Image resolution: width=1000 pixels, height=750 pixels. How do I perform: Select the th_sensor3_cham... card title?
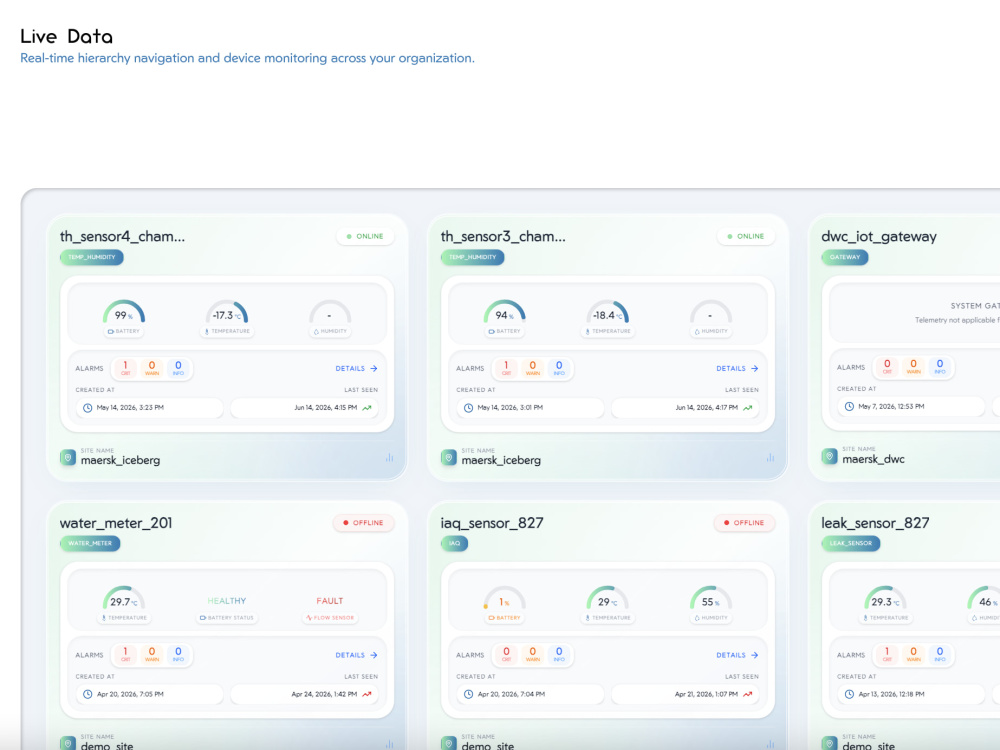503,237
